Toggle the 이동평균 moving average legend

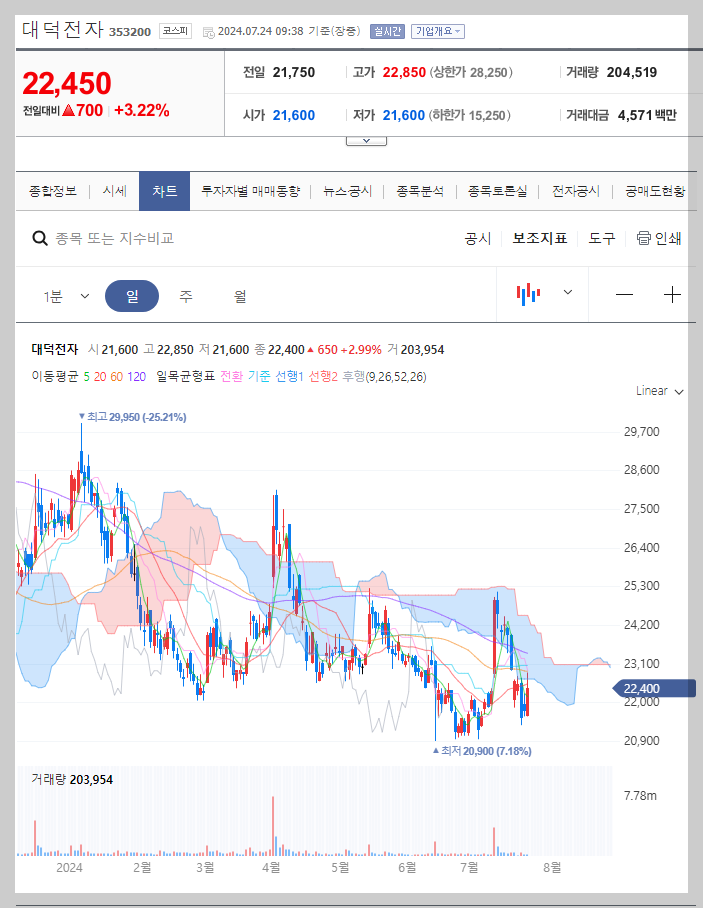pos(58,376)
